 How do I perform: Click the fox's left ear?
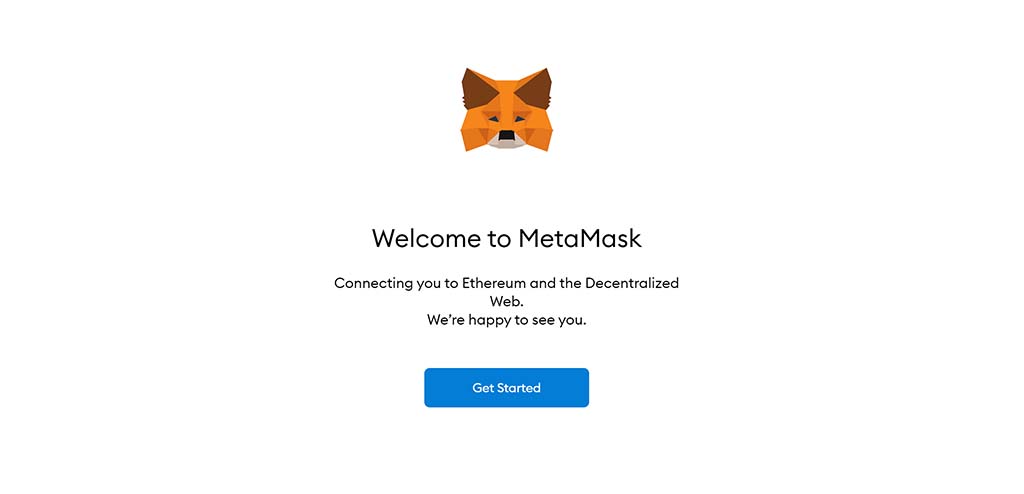(478, 90)
